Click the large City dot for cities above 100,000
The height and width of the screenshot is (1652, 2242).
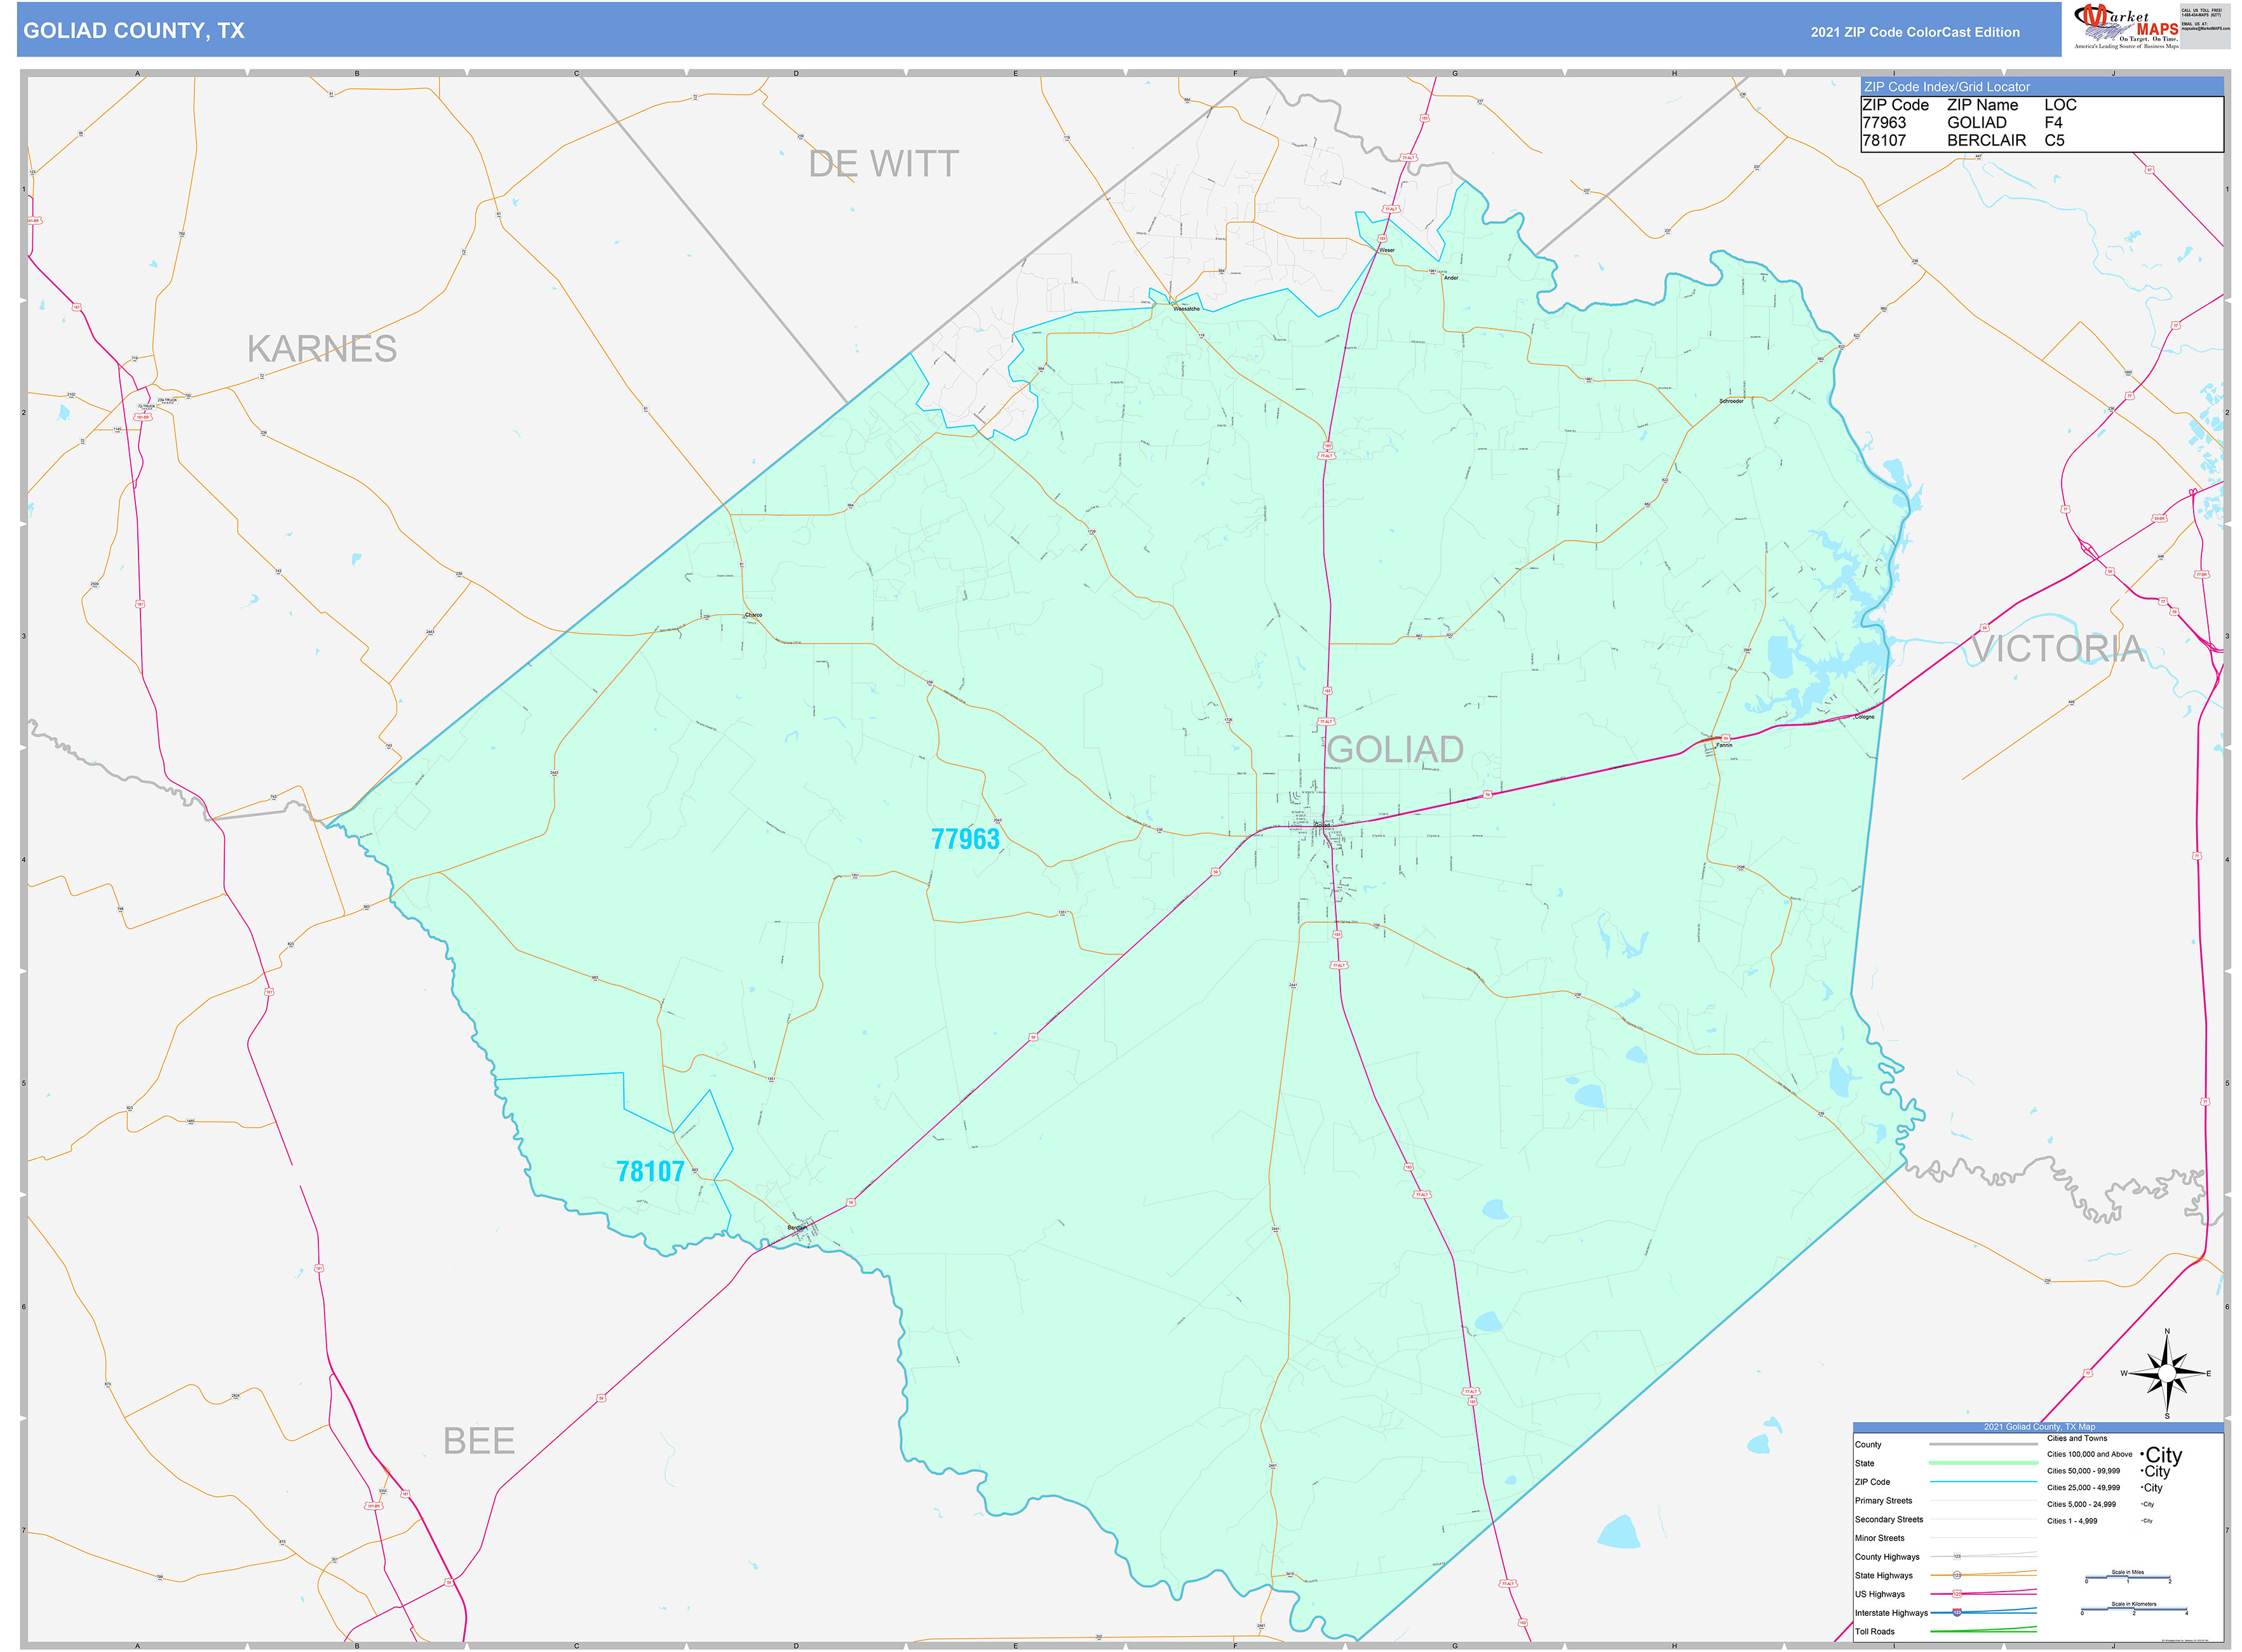(x=2143, y=1455)
